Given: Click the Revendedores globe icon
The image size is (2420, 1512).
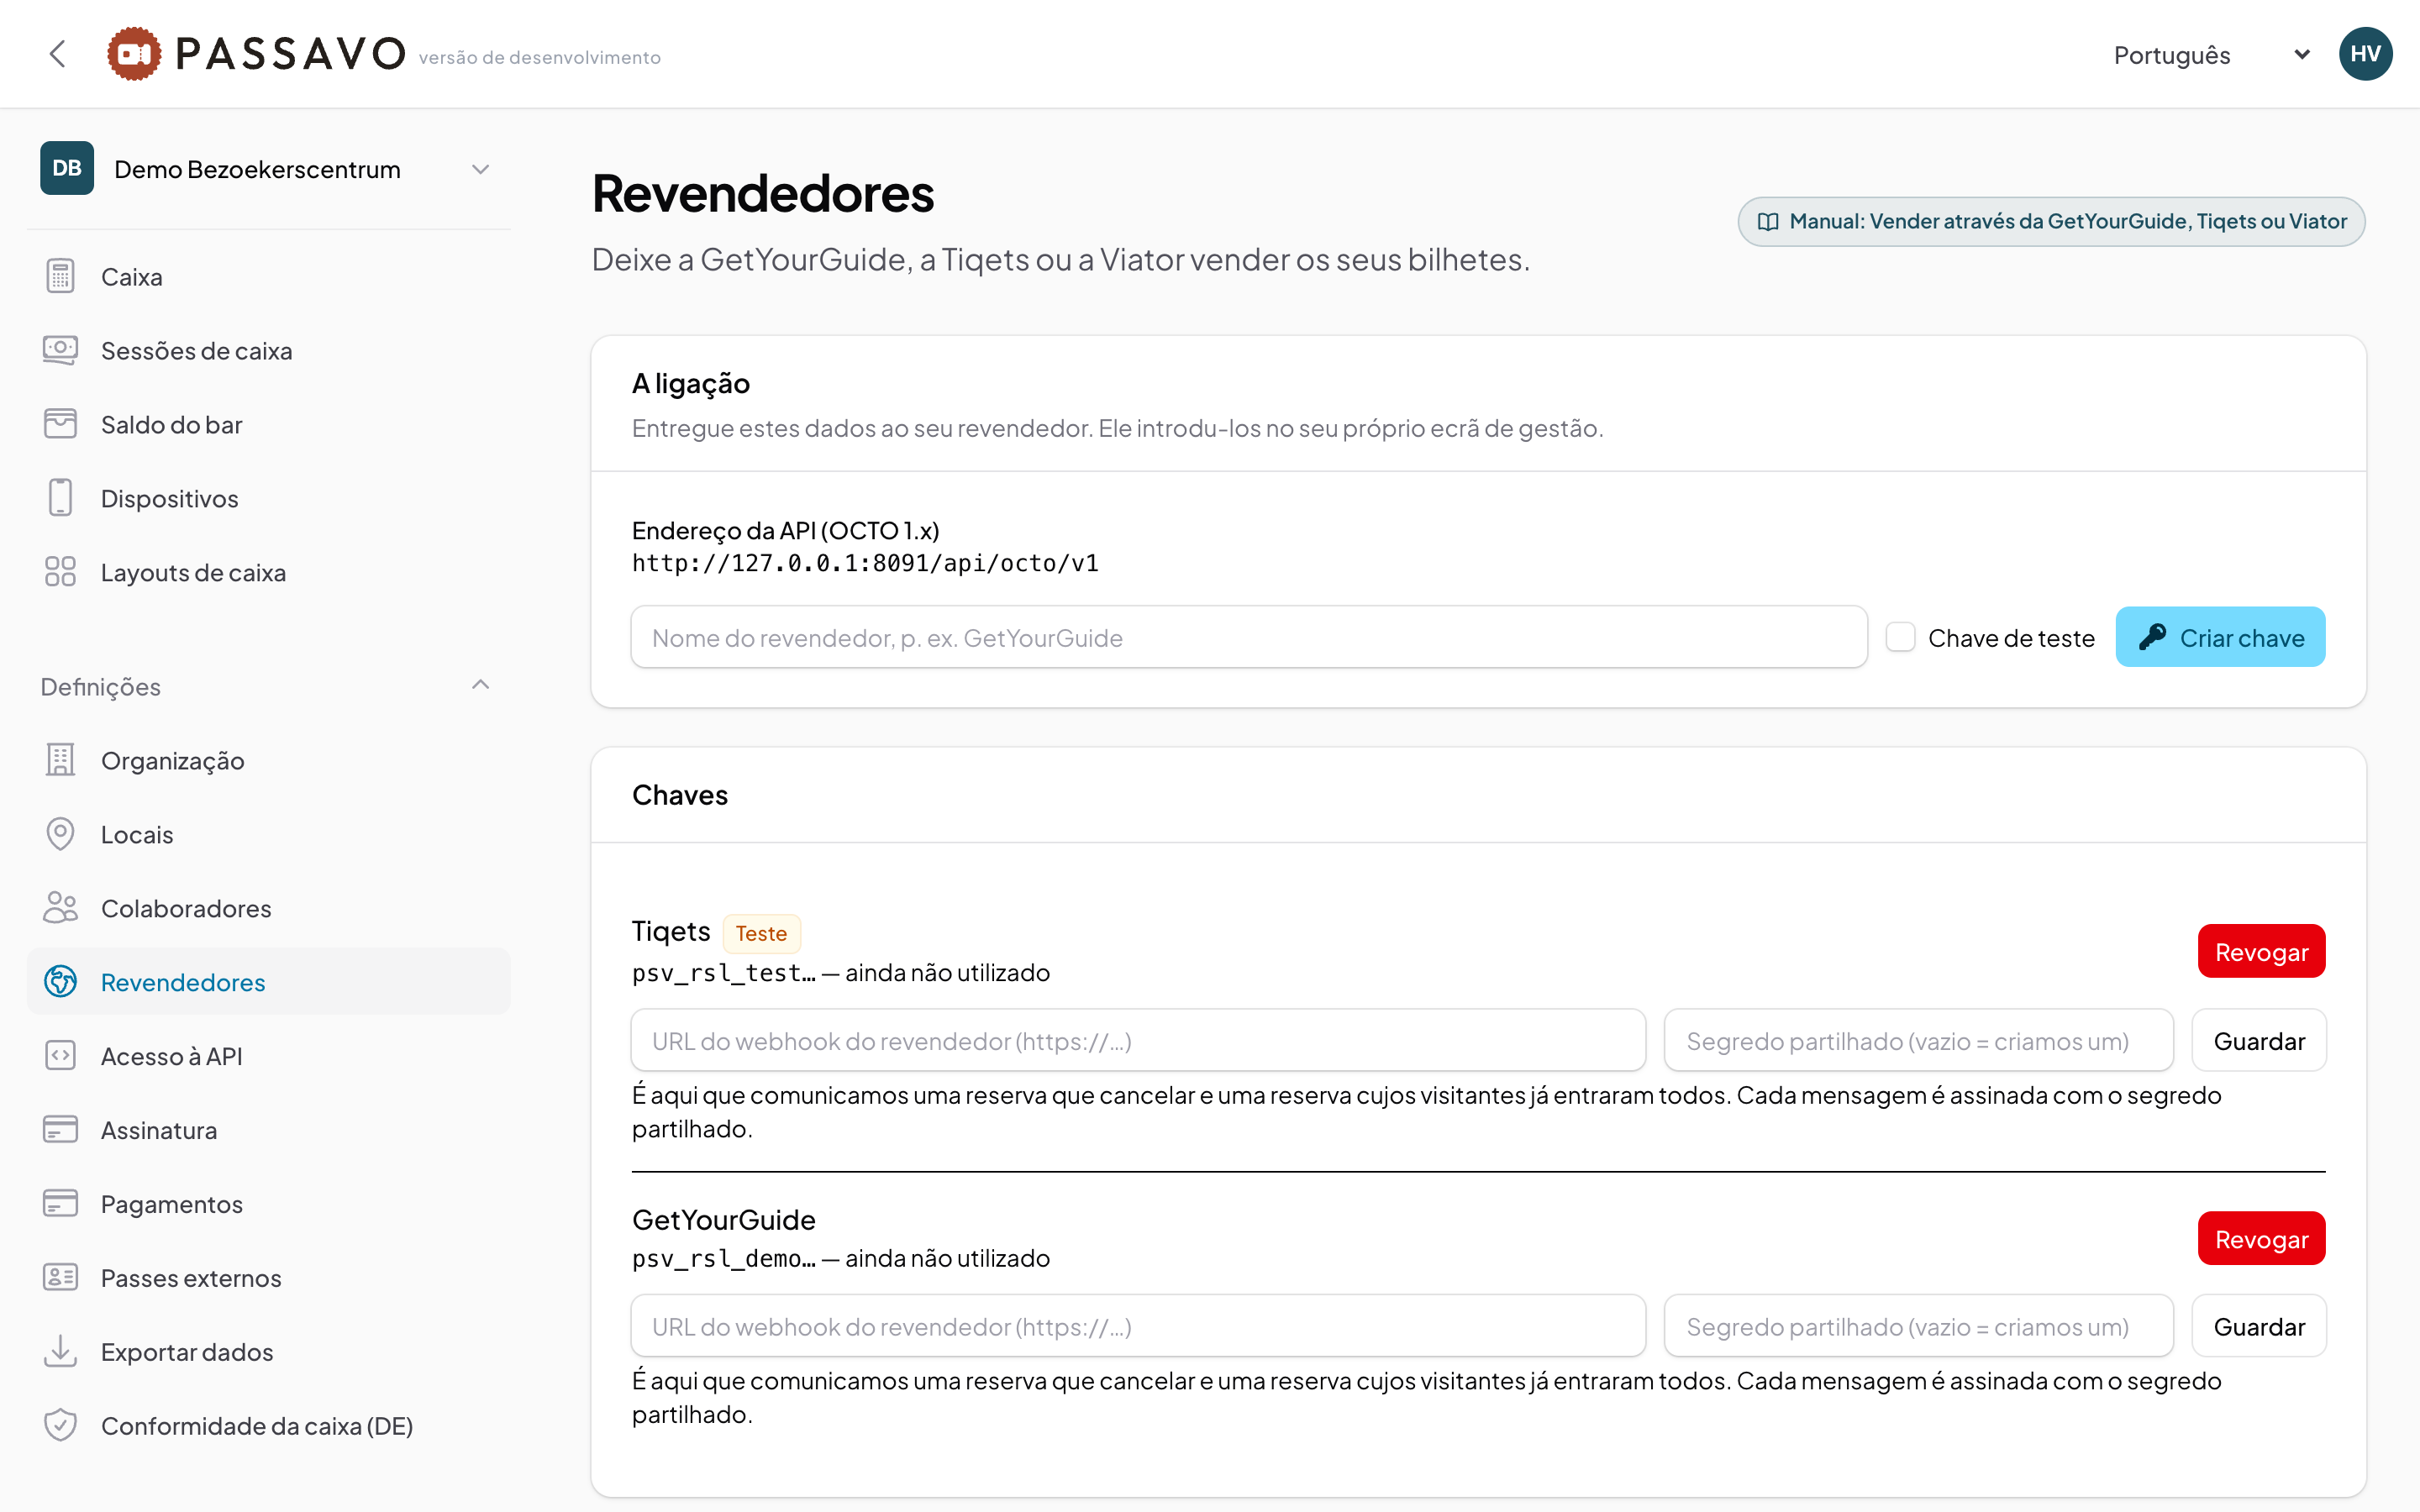Looking at the screenshot, I should pos(60,982).
